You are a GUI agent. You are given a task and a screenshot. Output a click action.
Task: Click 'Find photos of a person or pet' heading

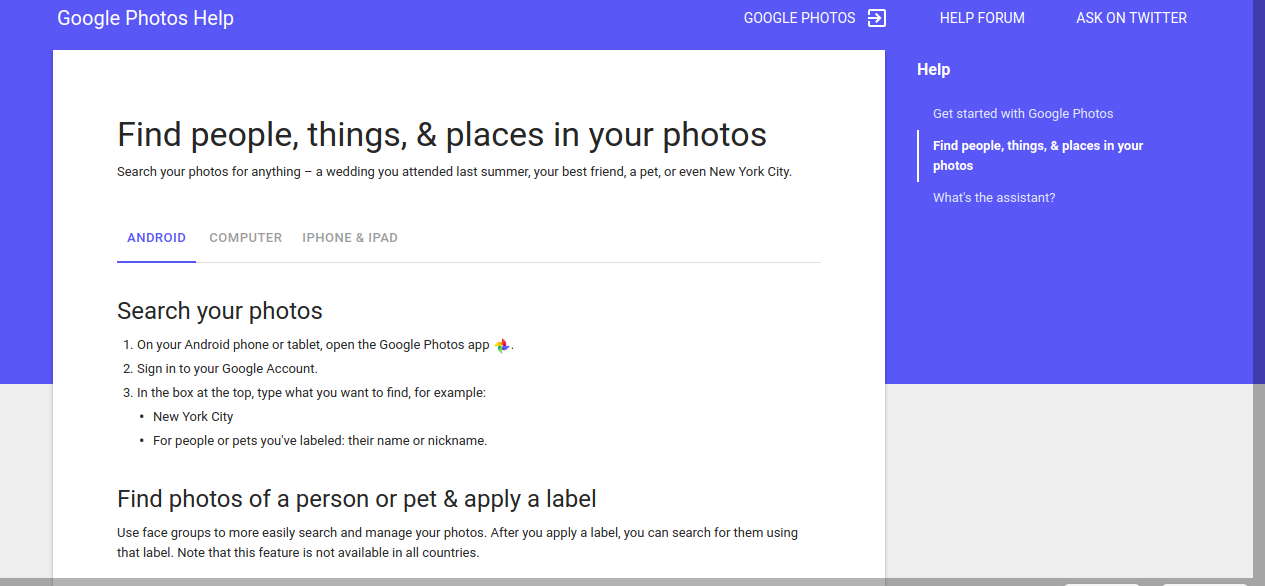[357, 498]
